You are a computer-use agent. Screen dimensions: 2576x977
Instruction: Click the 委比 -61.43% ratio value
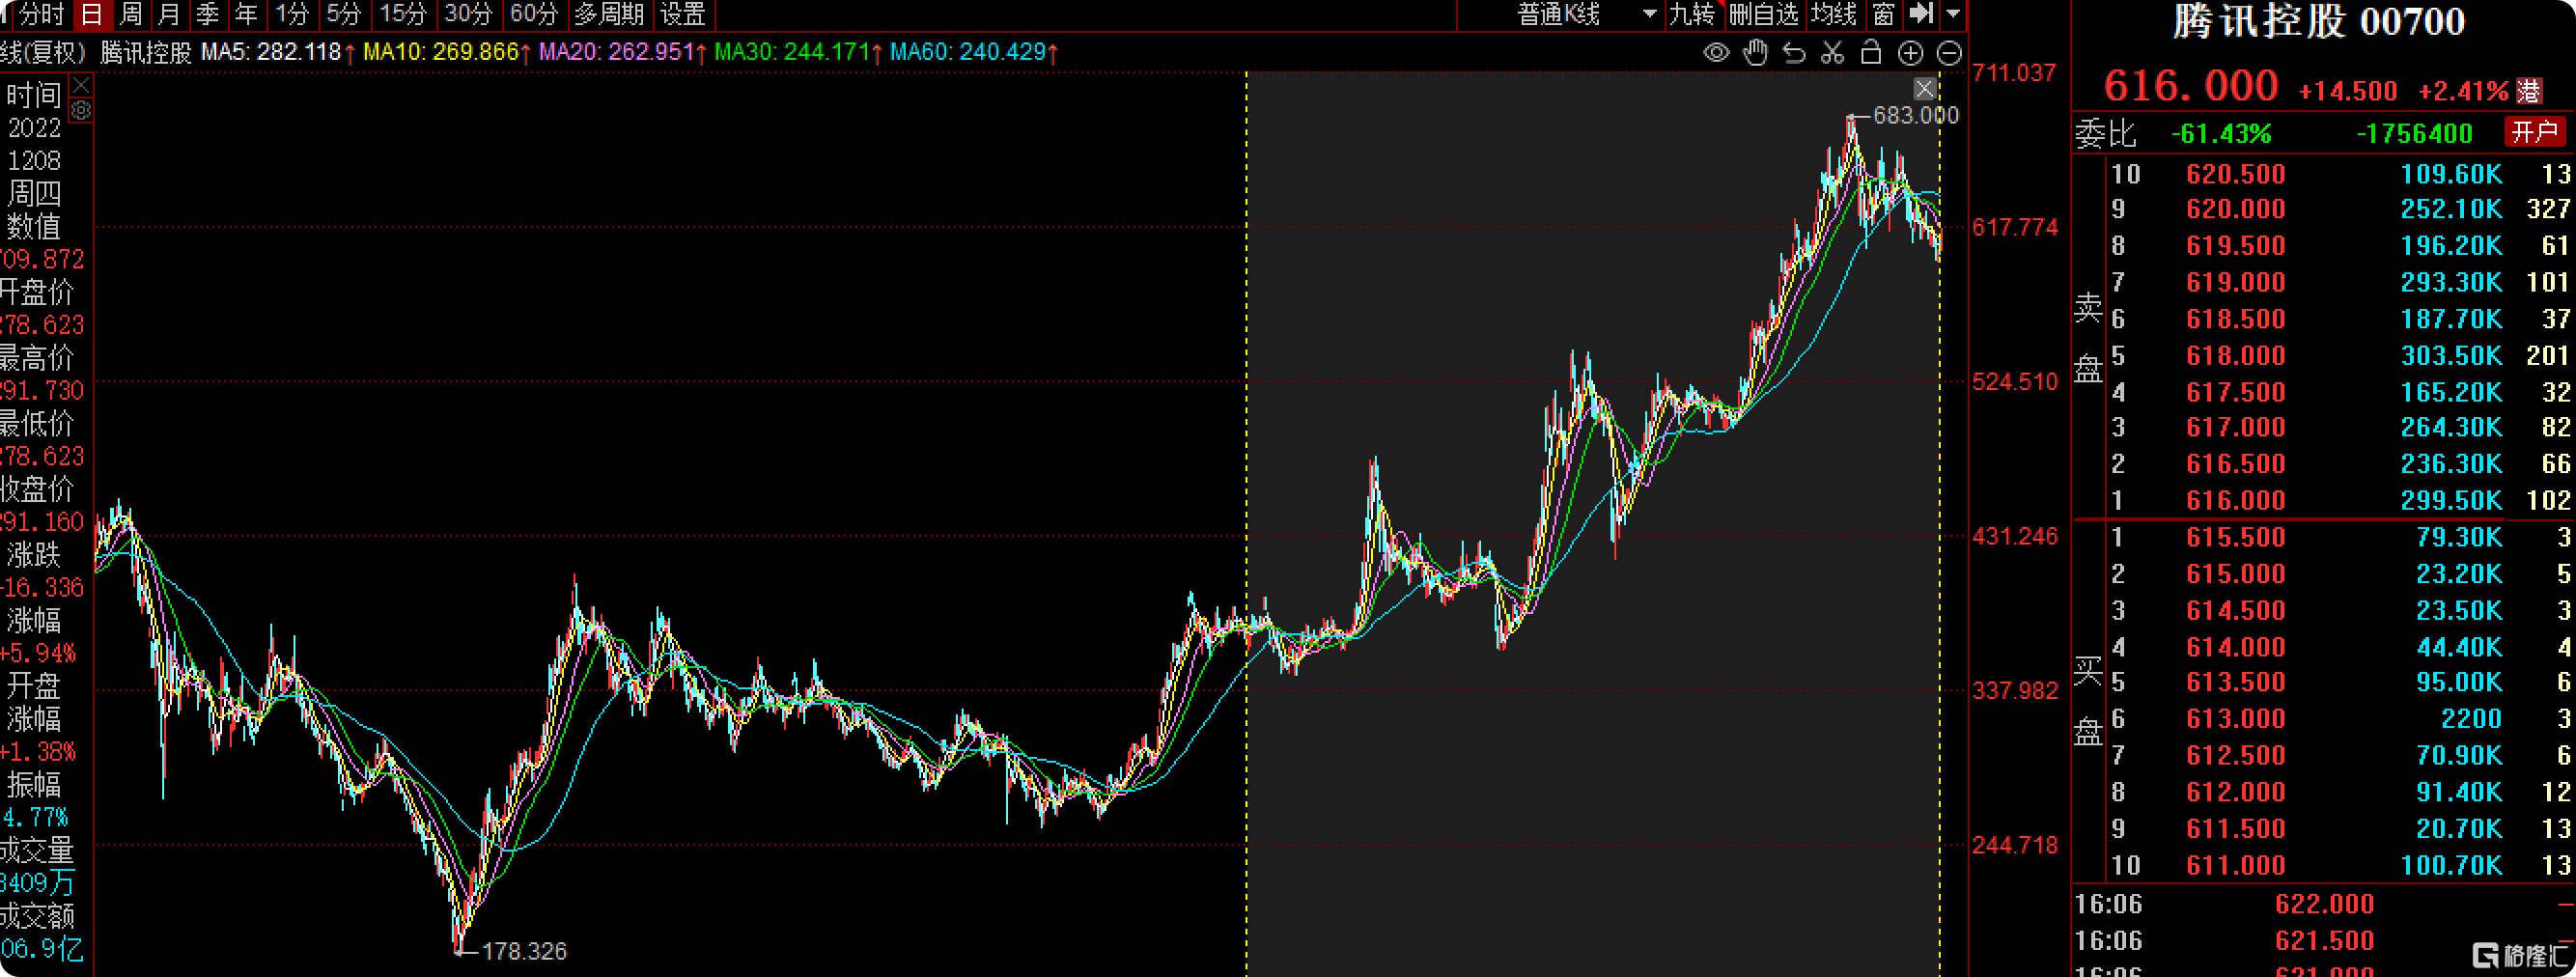click(x=2221, y=133)
